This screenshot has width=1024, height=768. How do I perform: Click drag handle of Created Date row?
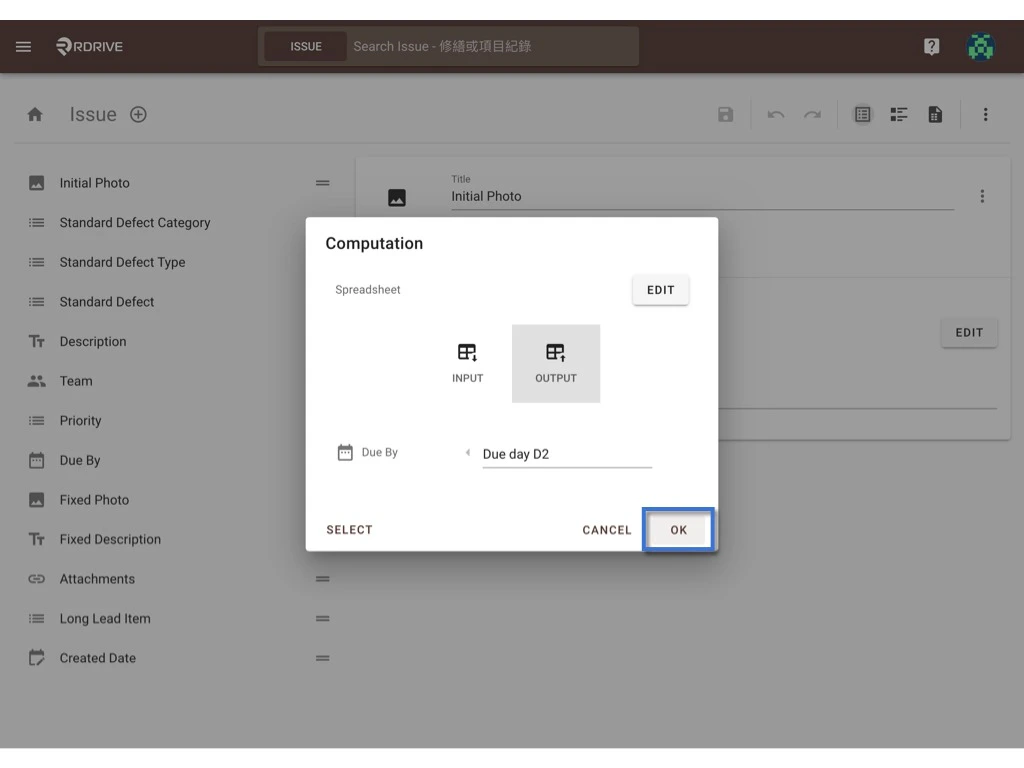323,658
